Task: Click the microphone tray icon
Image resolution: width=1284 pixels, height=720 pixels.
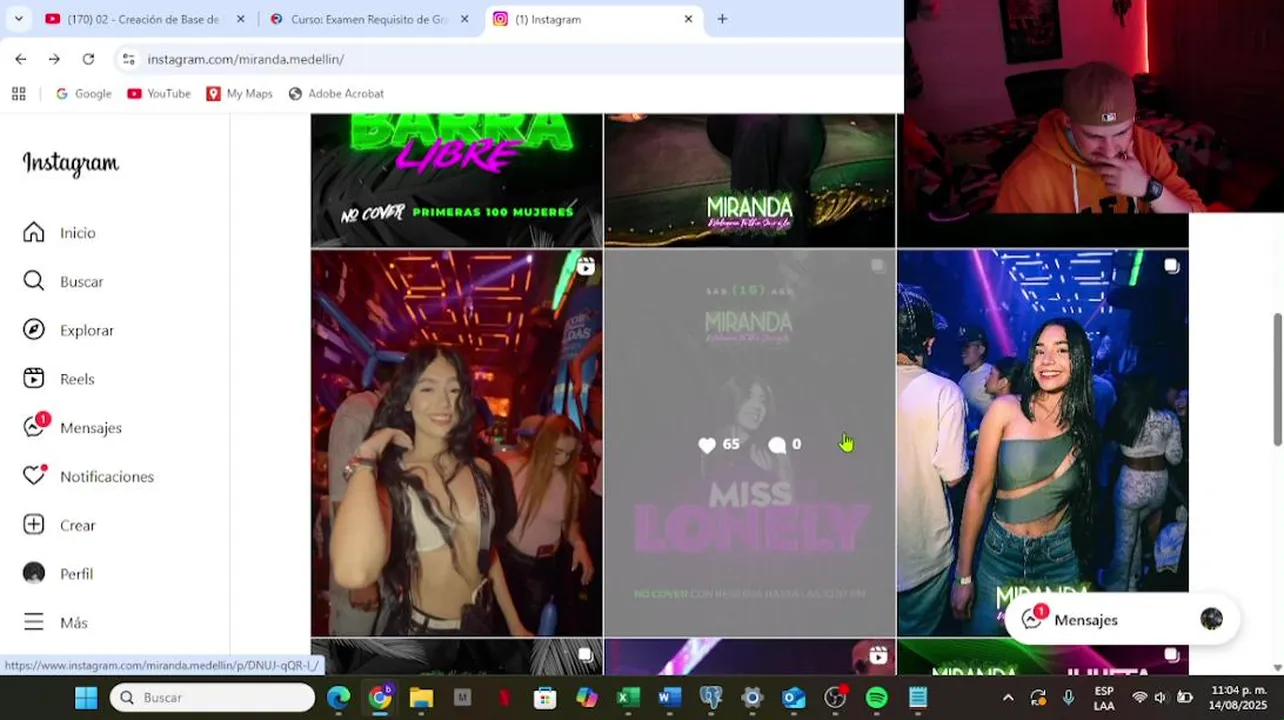Action: click(1068, 697)
